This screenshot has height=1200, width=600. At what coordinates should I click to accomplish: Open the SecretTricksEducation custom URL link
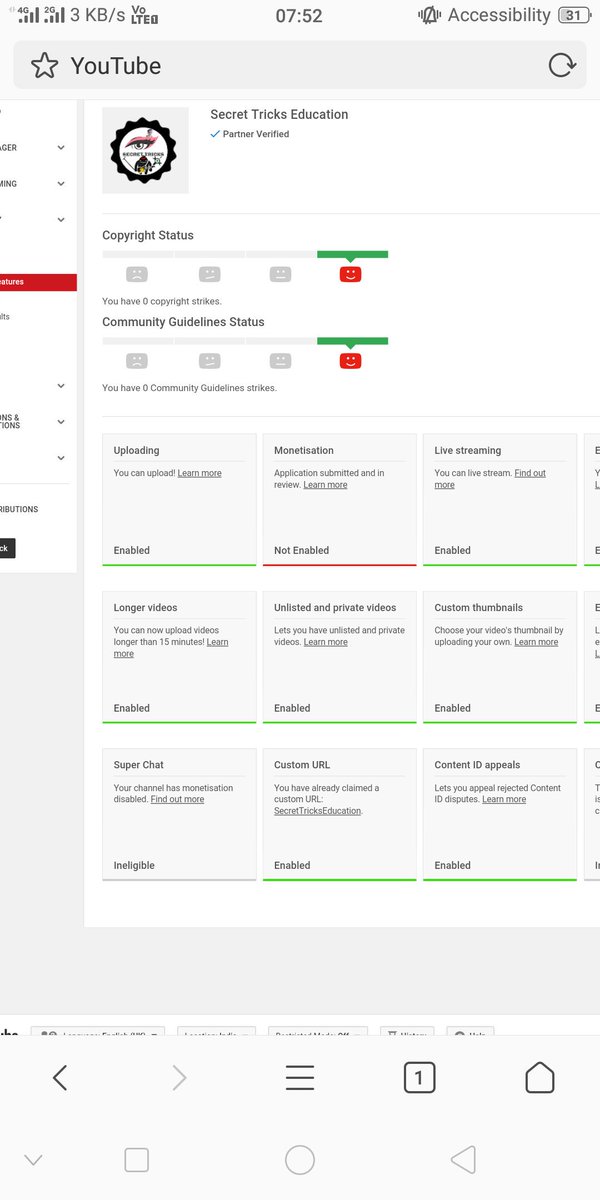coord(318,811)
